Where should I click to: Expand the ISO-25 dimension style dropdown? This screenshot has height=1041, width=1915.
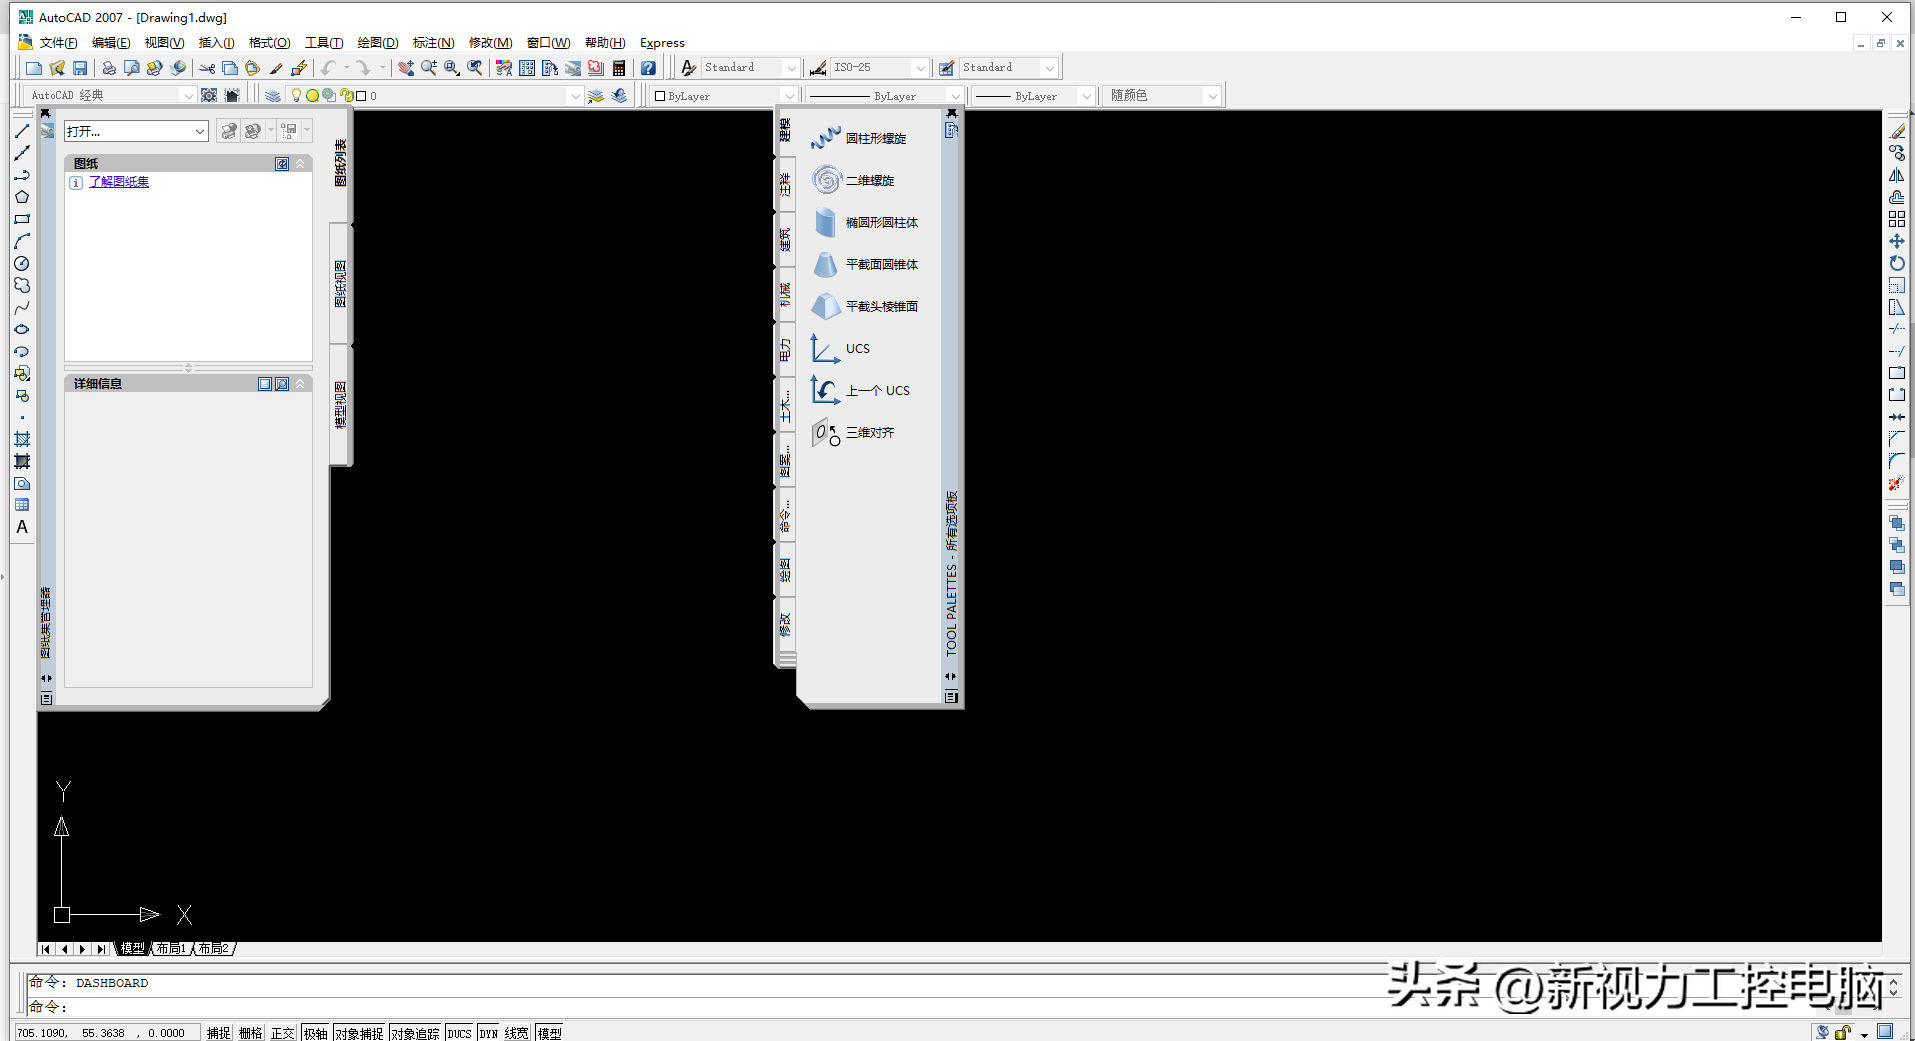[920, 68]
